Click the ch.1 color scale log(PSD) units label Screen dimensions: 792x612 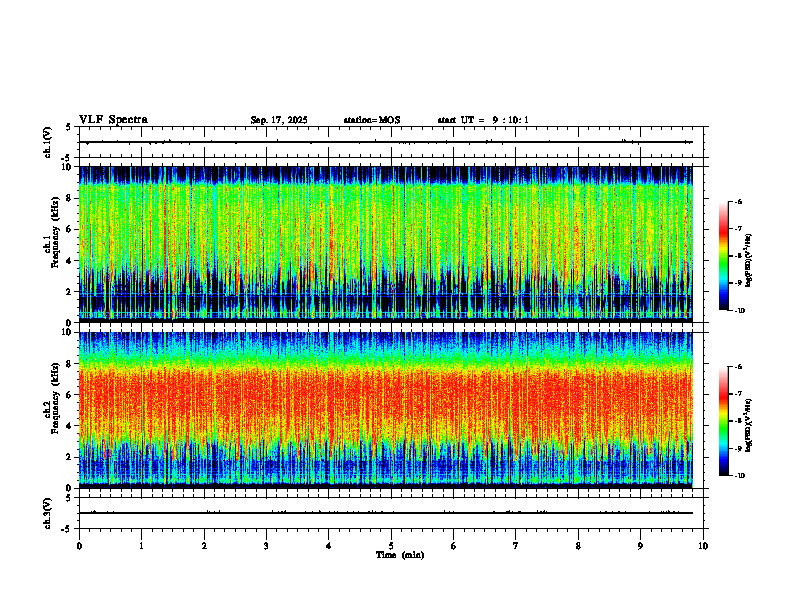pos(749,260)
